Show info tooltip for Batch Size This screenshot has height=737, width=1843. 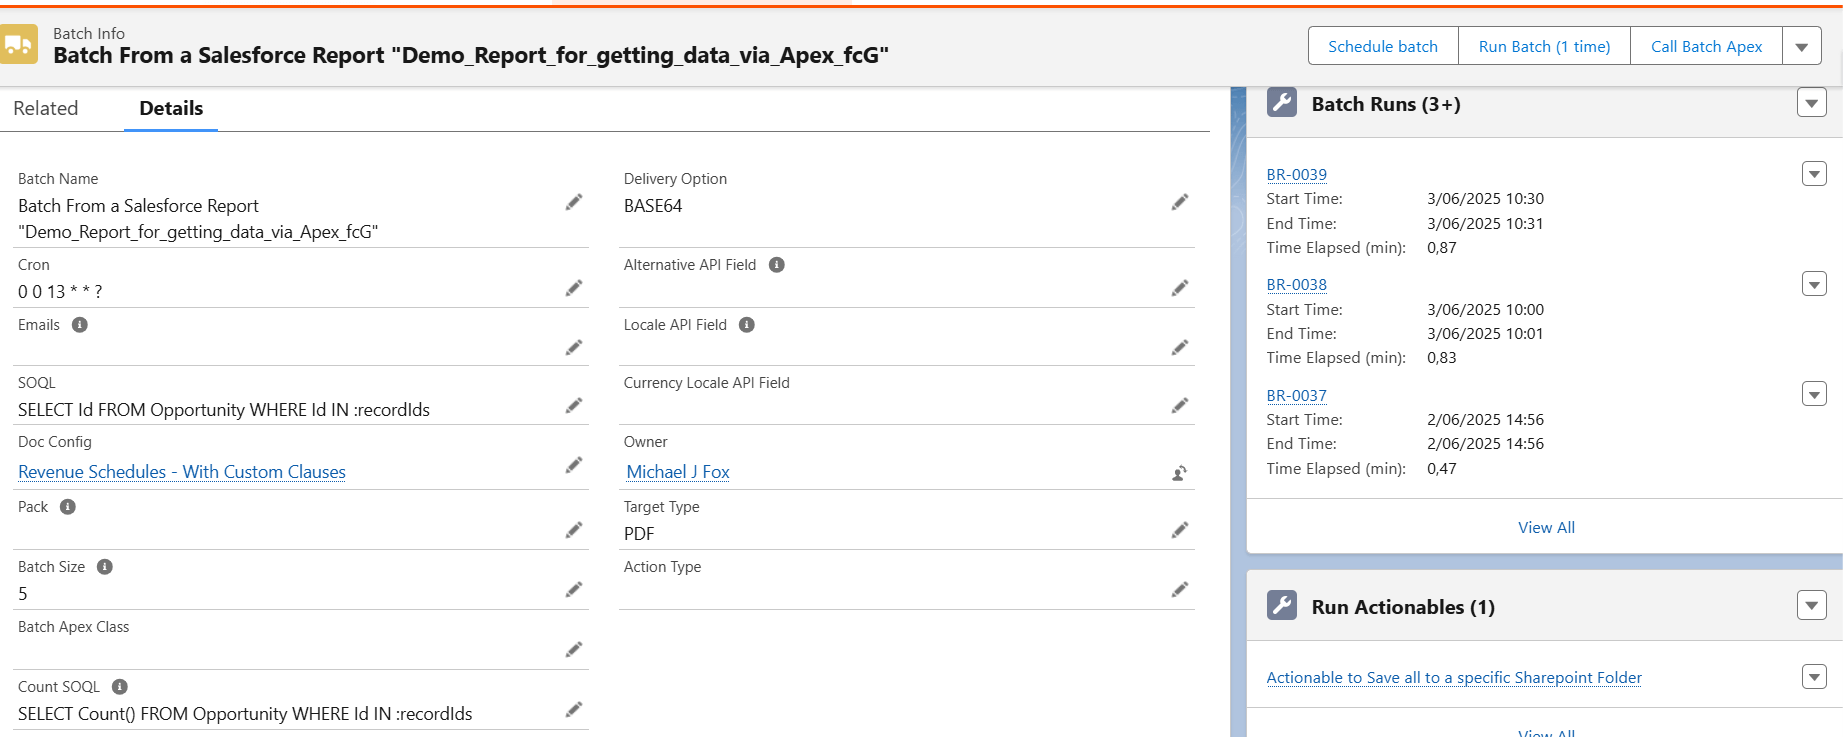click(x=105, y=567)
